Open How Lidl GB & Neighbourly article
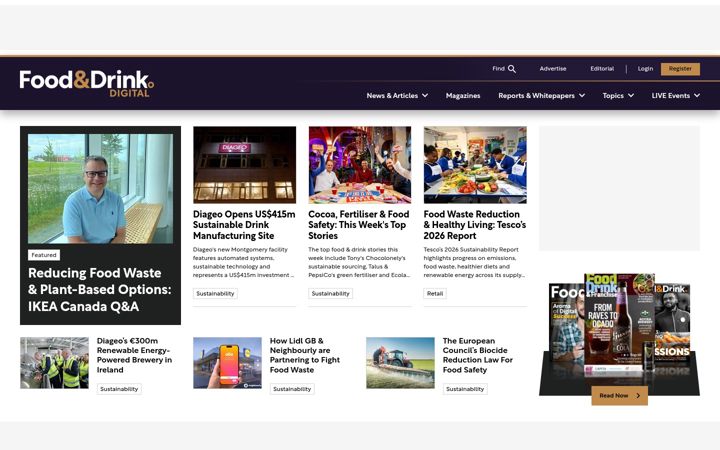Screen dimensions: 720x450 tap(305, 355)
